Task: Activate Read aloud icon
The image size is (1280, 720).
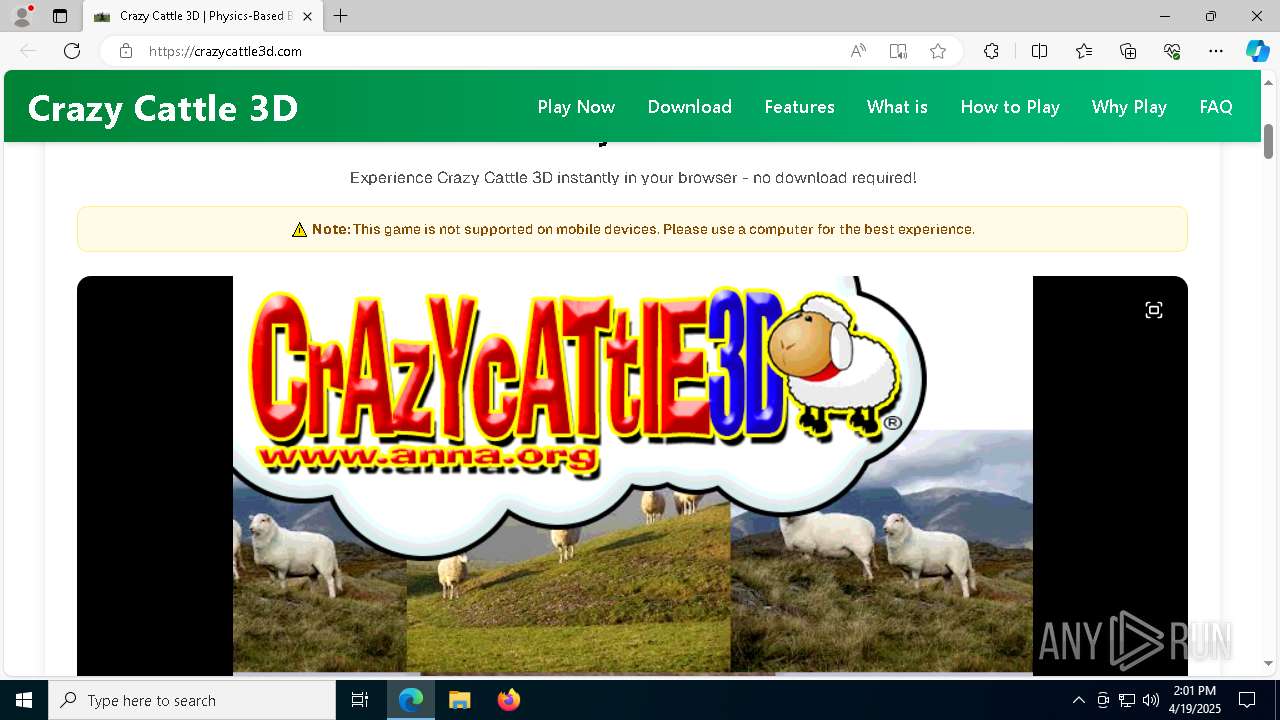Action: 858,51
